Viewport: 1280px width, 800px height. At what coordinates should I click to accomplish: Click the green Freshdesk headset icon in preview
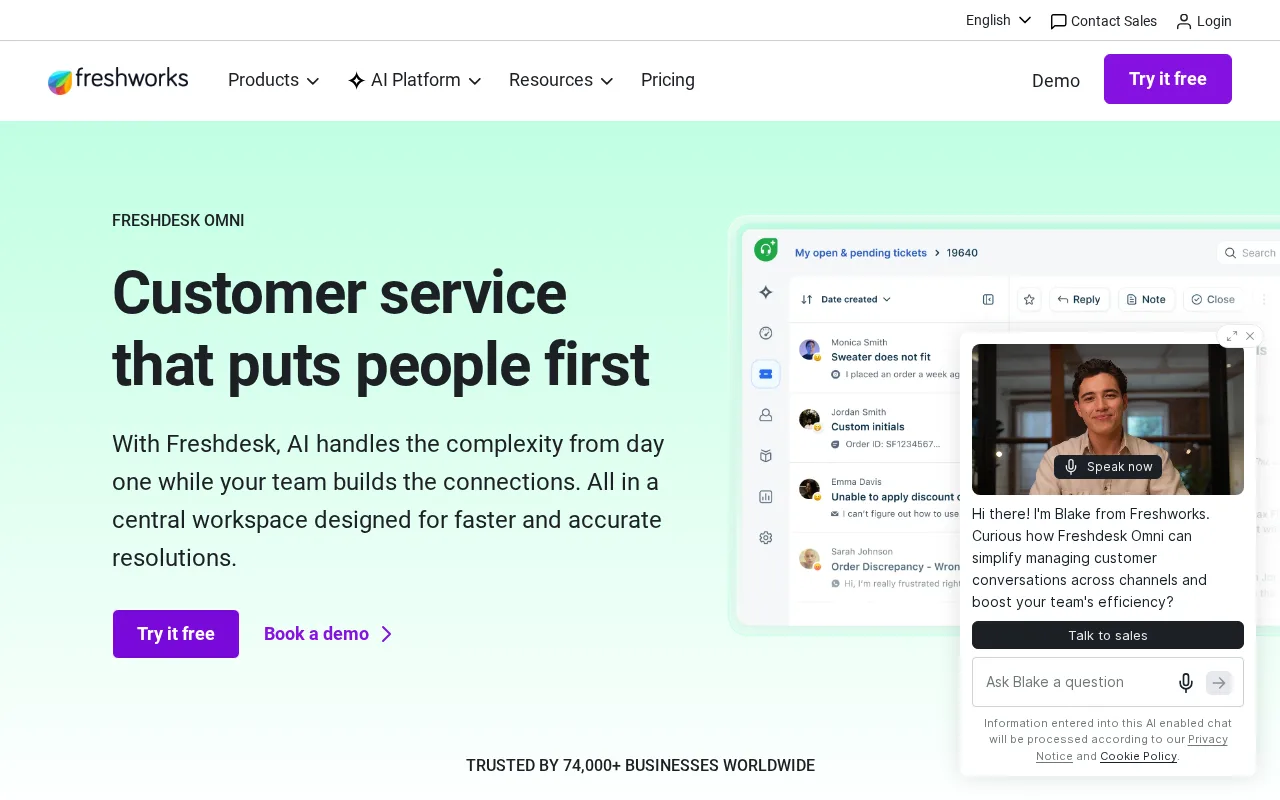(x=766, y=249)
